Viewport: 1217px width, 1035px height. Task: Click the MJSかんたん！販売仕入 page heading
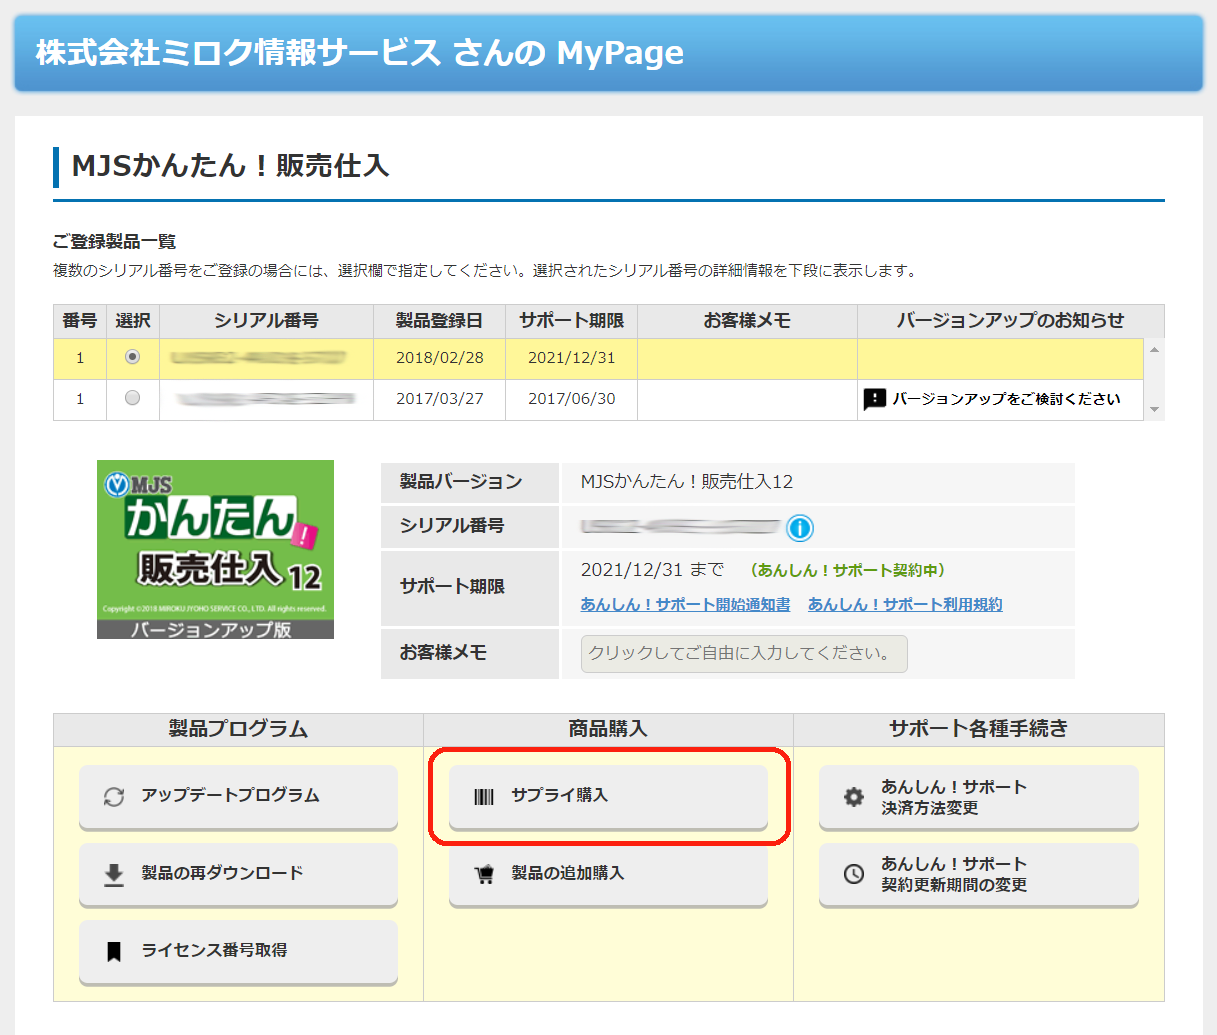[230, 166]
